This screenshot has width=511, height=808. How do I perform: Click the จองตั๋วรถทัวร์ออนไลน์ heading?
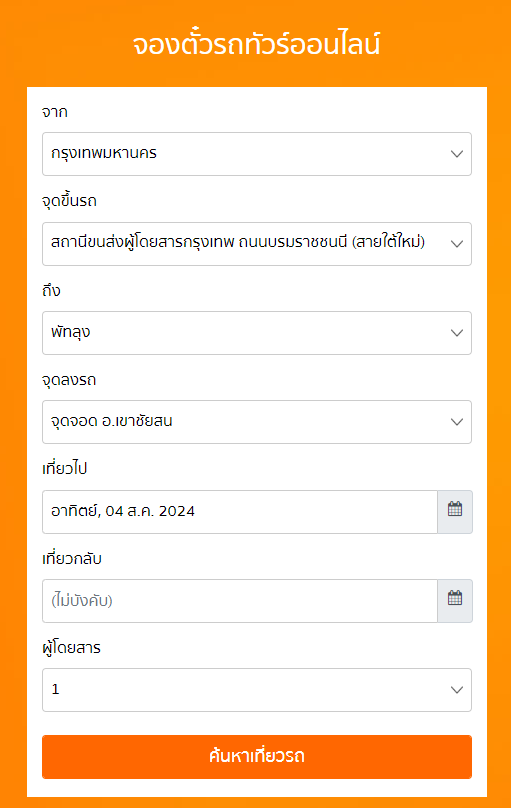pyautogui.click(x=257, y=44)
